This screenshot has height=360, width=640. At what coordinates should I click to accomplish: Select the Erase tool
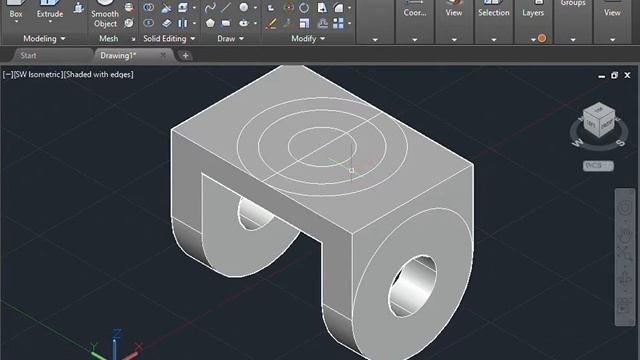(x=271, y=23)
